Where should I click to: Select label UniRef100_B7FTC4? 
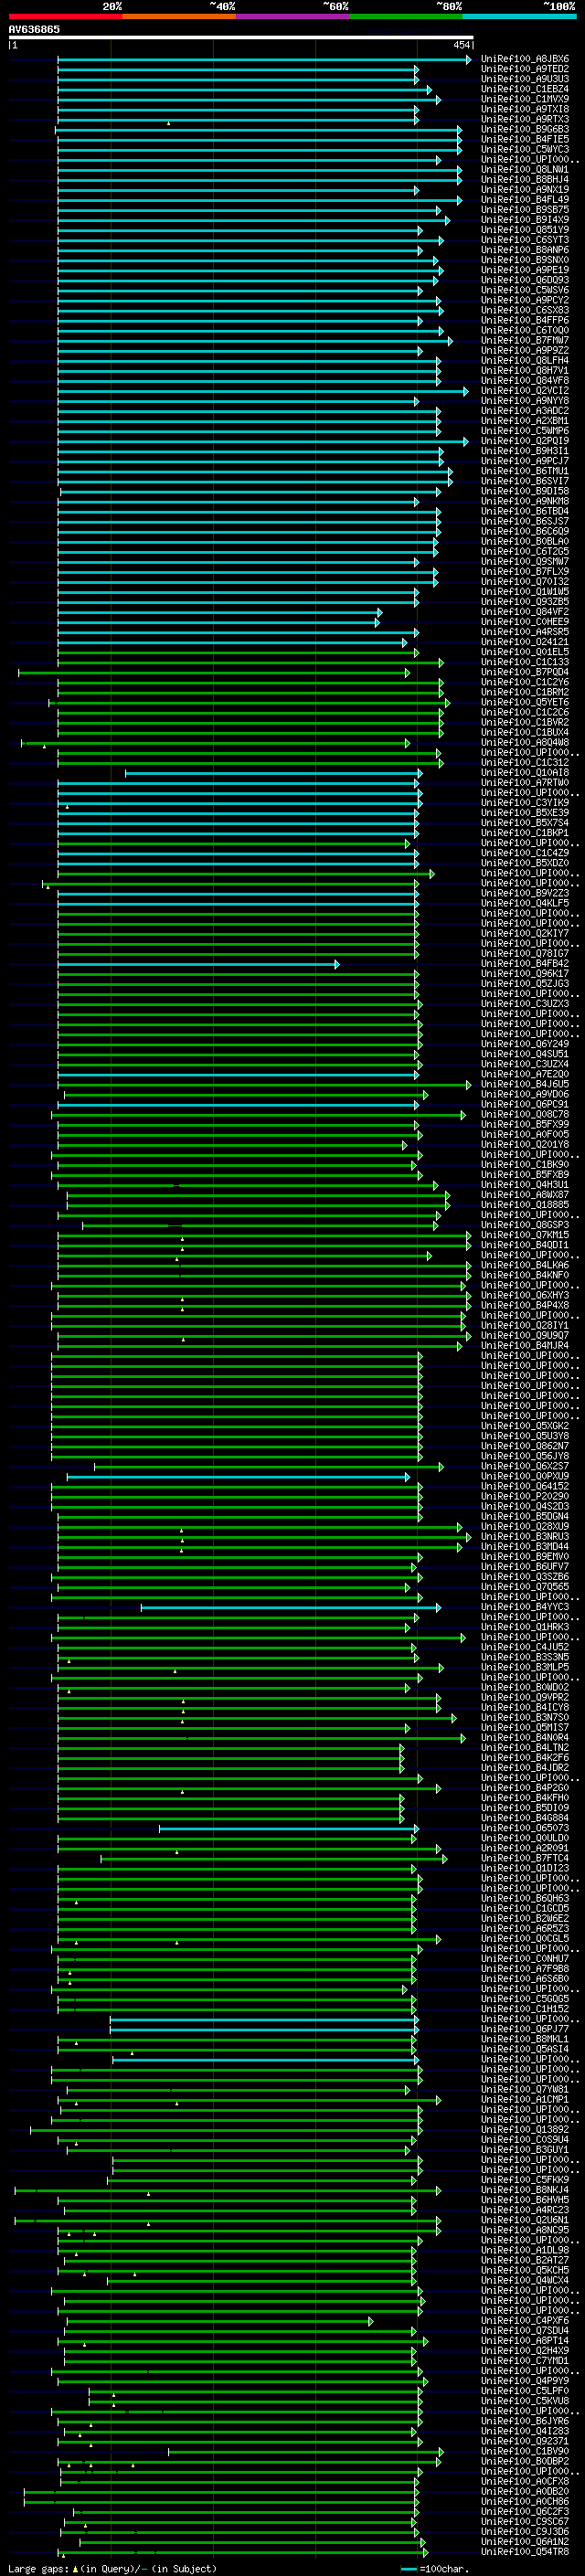(525, 1859)
